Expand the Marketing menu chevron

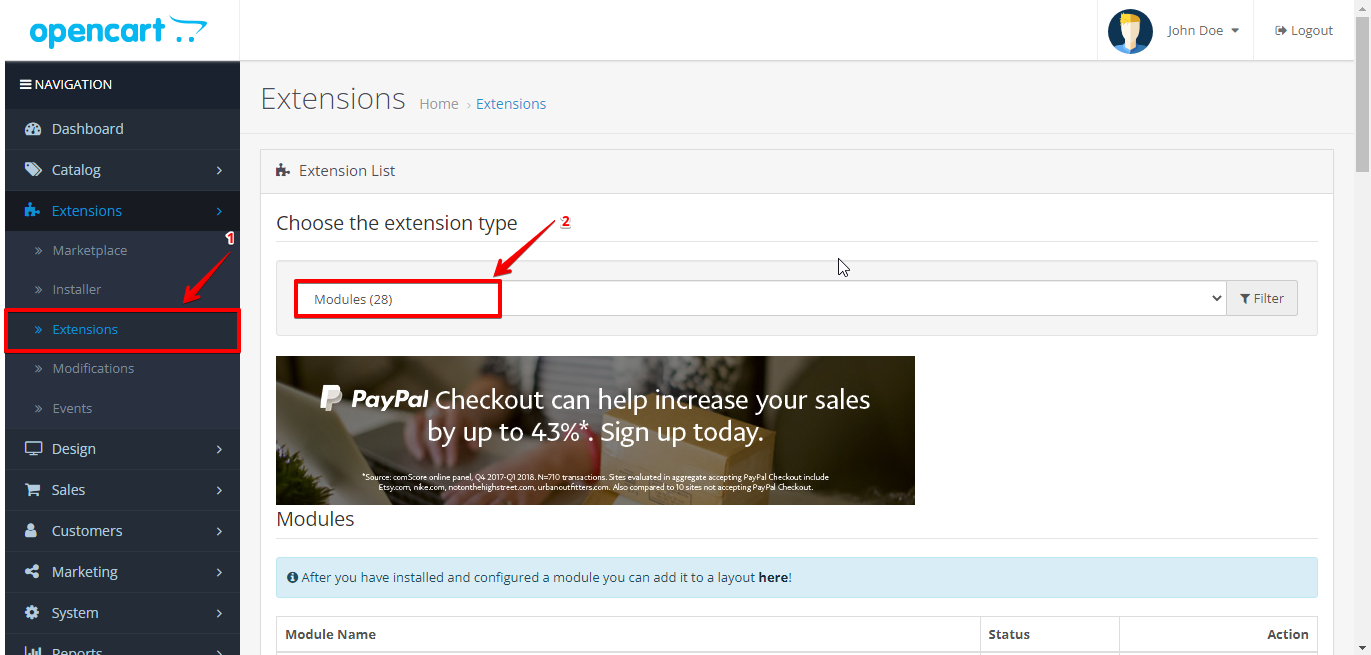pos(219,573)
